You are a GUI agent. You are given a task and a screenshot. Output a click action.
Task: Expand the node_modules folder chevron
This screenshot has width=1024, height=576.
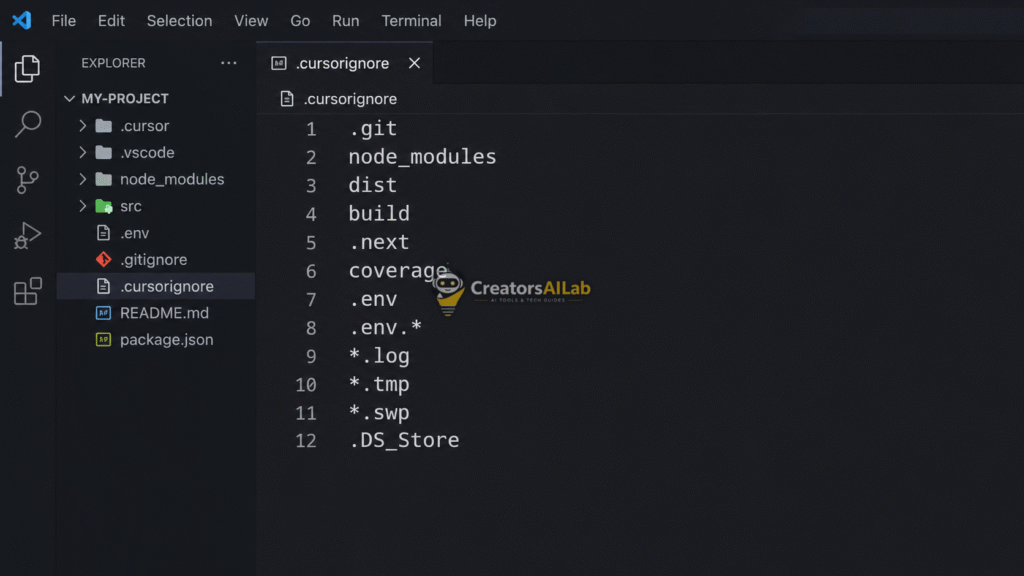click(82, 179)
